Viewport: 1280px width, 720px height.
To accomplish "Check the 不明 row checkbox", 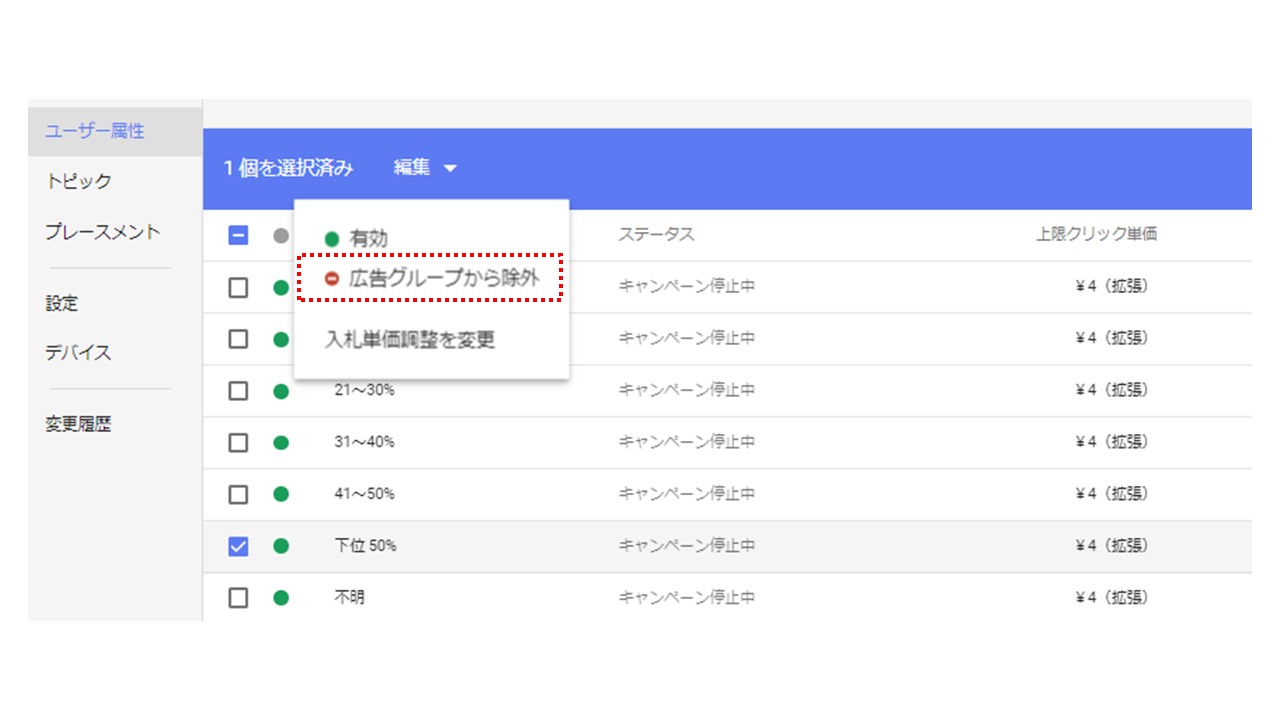I will tap(238, 598).
